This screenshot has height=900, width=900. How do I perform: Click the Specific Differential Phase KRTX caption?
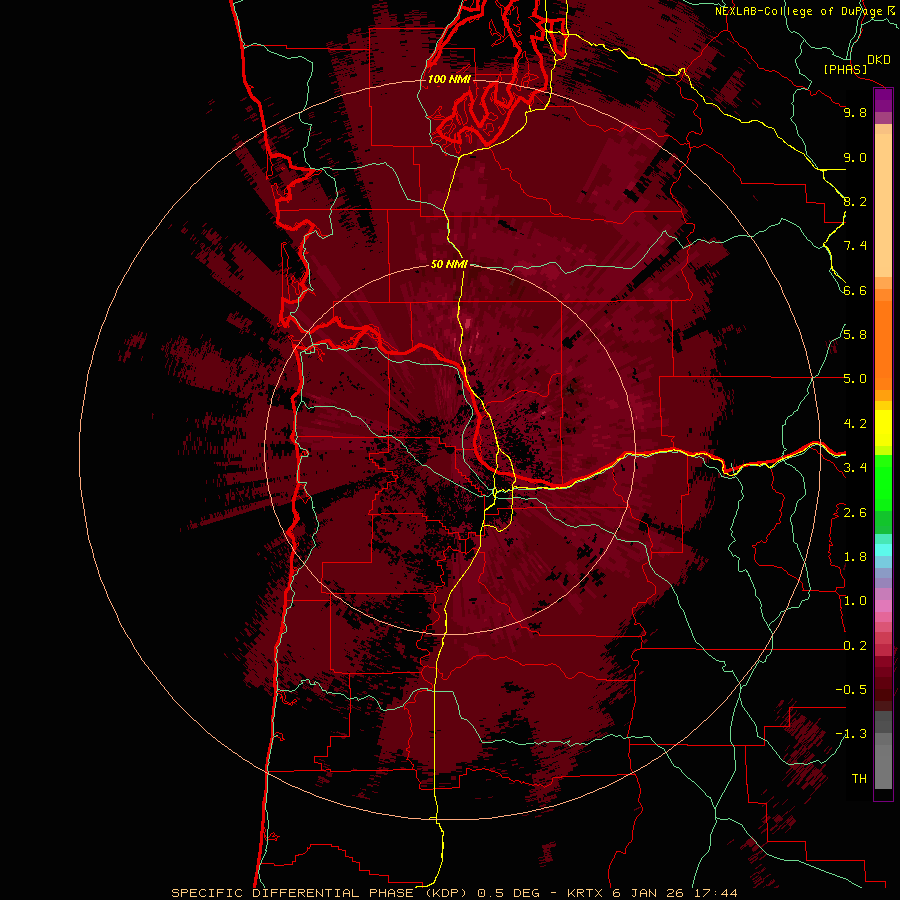pyautogui.click(x=454, y=893)
